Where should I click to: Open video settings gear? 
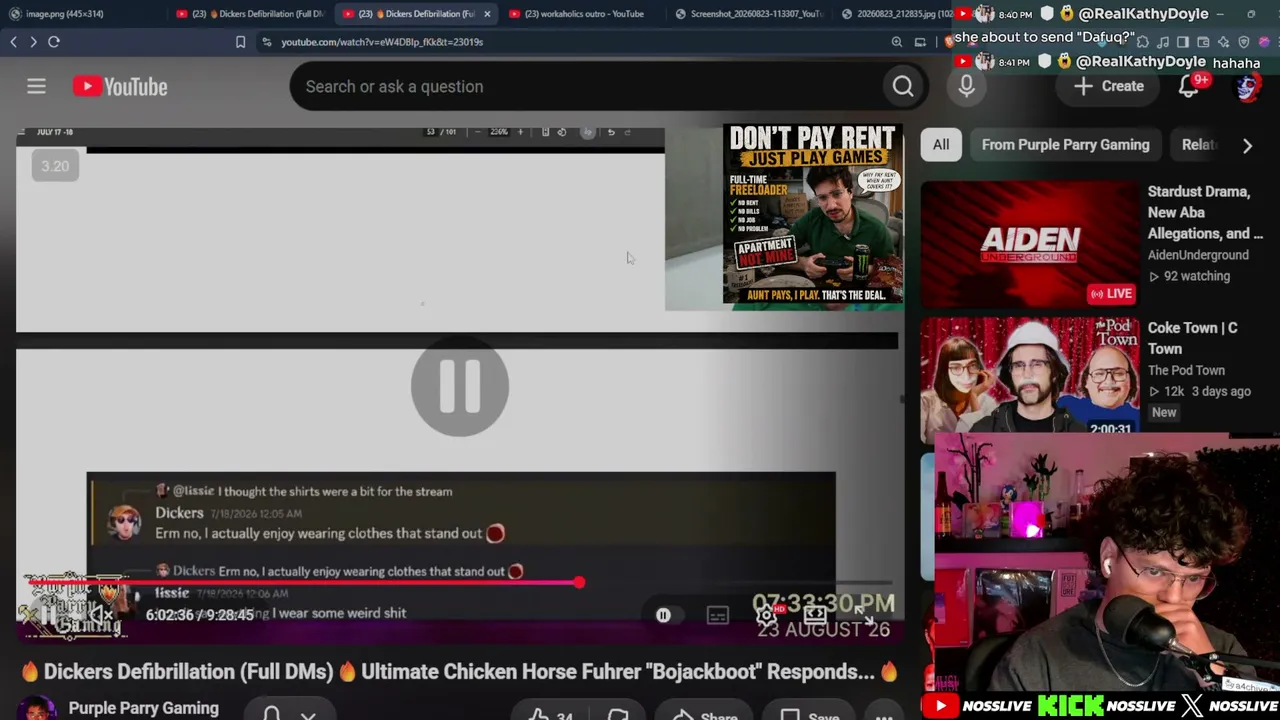point(766,615)
